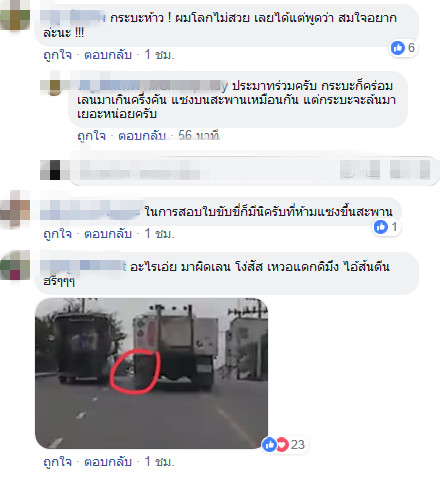Reply to first comment via ตอบกลับ
This screenshot has height=478, width=440.
pyautogui.click(x=108, y=55)
